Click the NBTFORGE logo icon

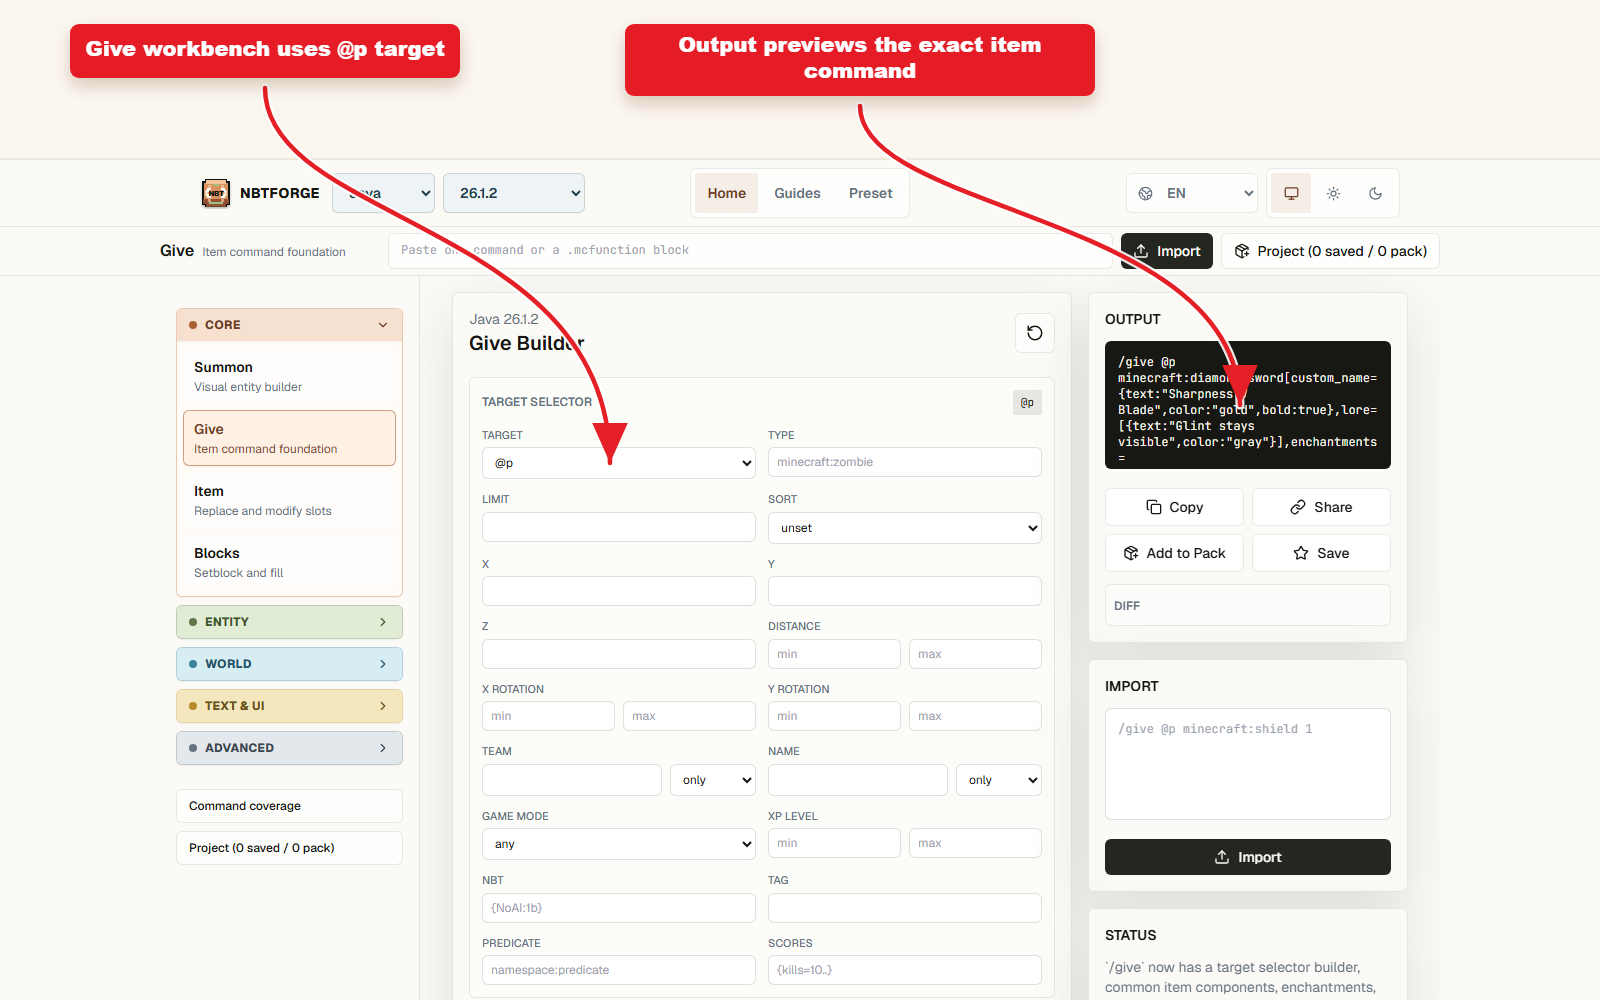click(x=216, y=193)
